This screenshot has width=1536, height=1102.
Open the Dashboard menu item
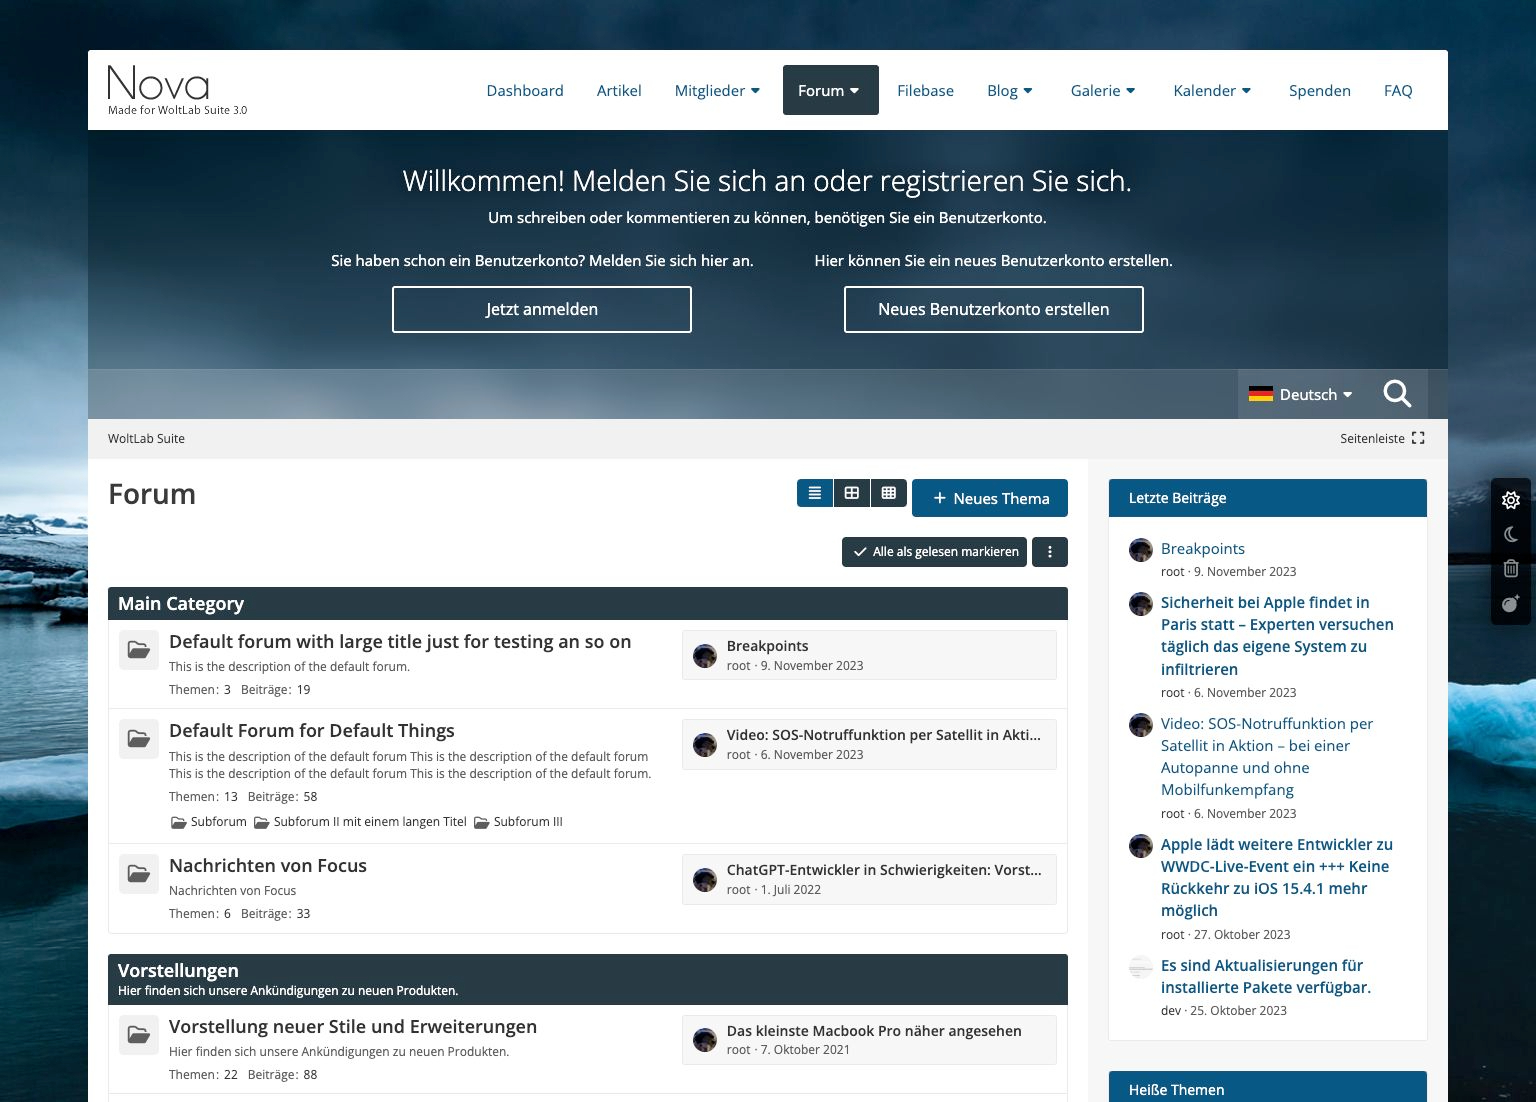point(524,91)
